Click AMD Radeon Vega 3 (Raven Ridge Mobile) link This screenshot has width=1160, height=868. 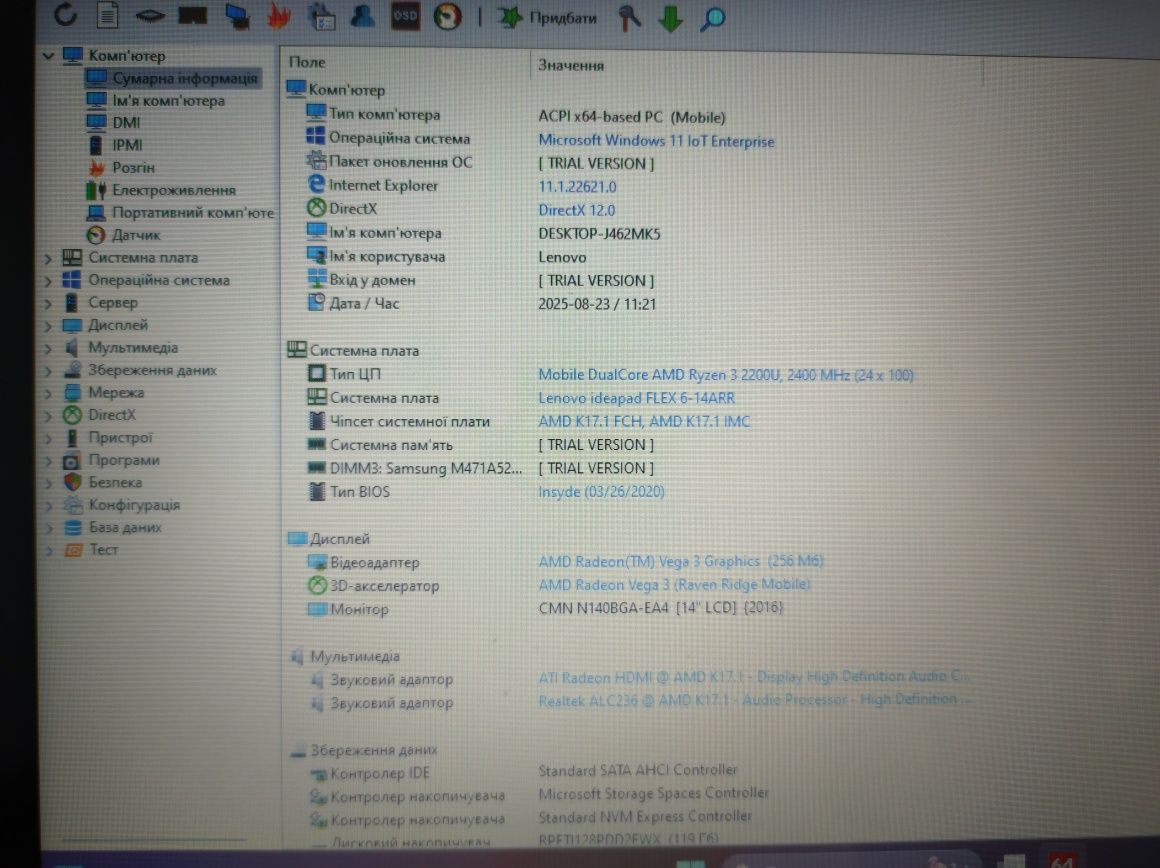tap(674, 585)
